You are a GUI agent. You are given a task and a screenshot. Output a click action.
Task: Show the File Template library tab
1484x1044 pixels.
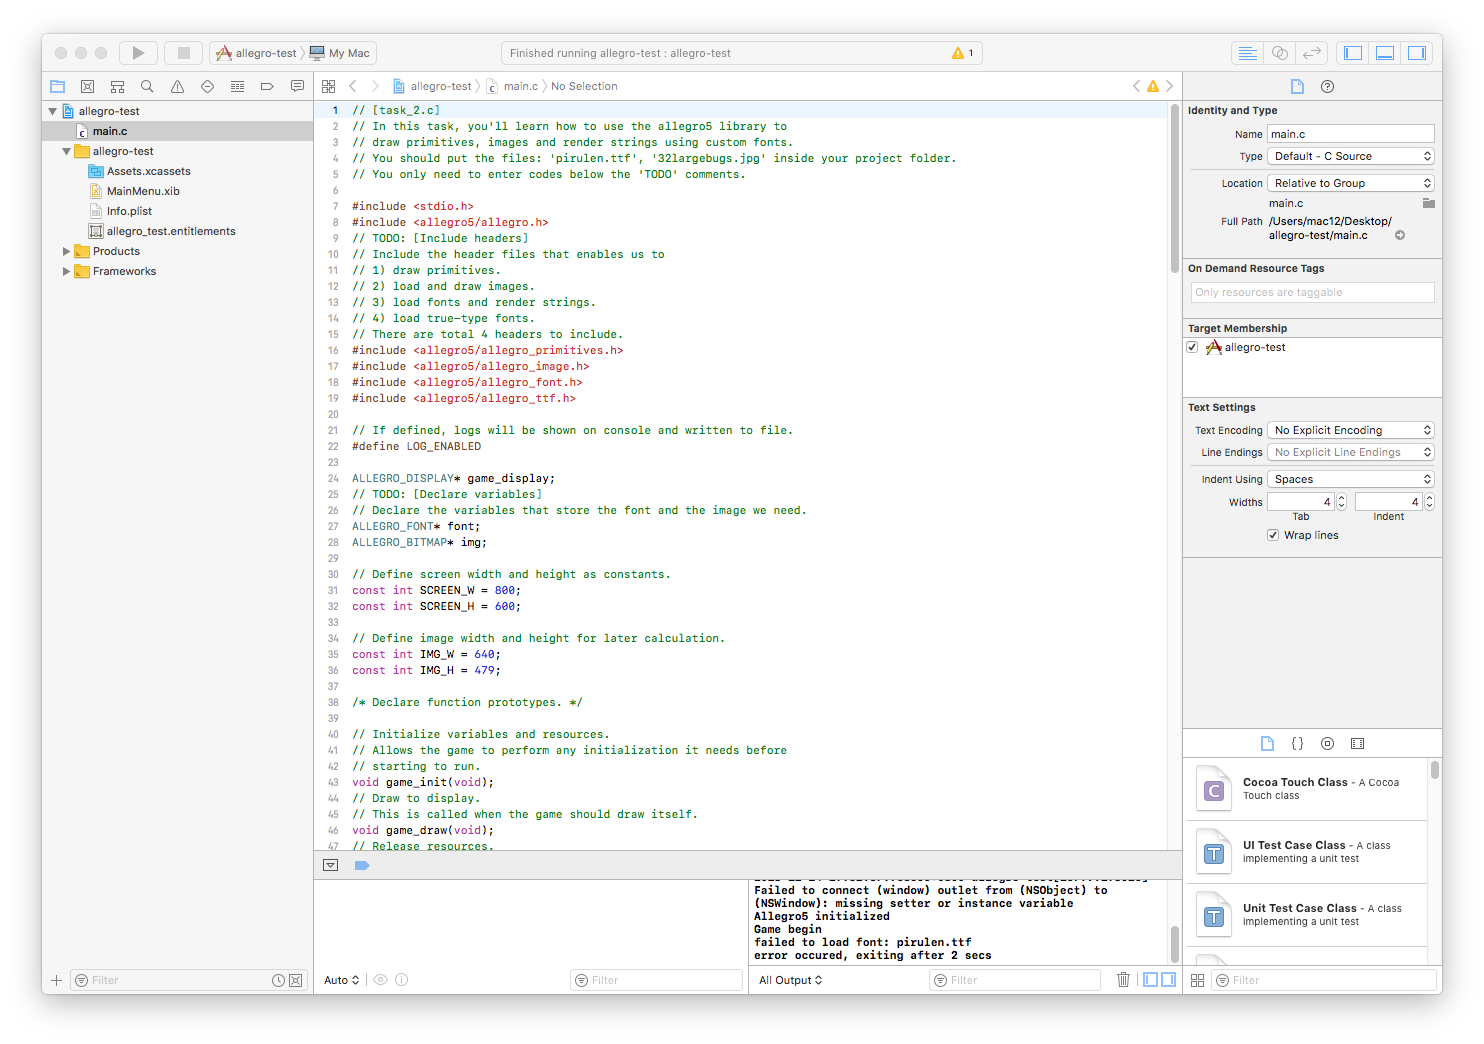[x=1267, y=743]
